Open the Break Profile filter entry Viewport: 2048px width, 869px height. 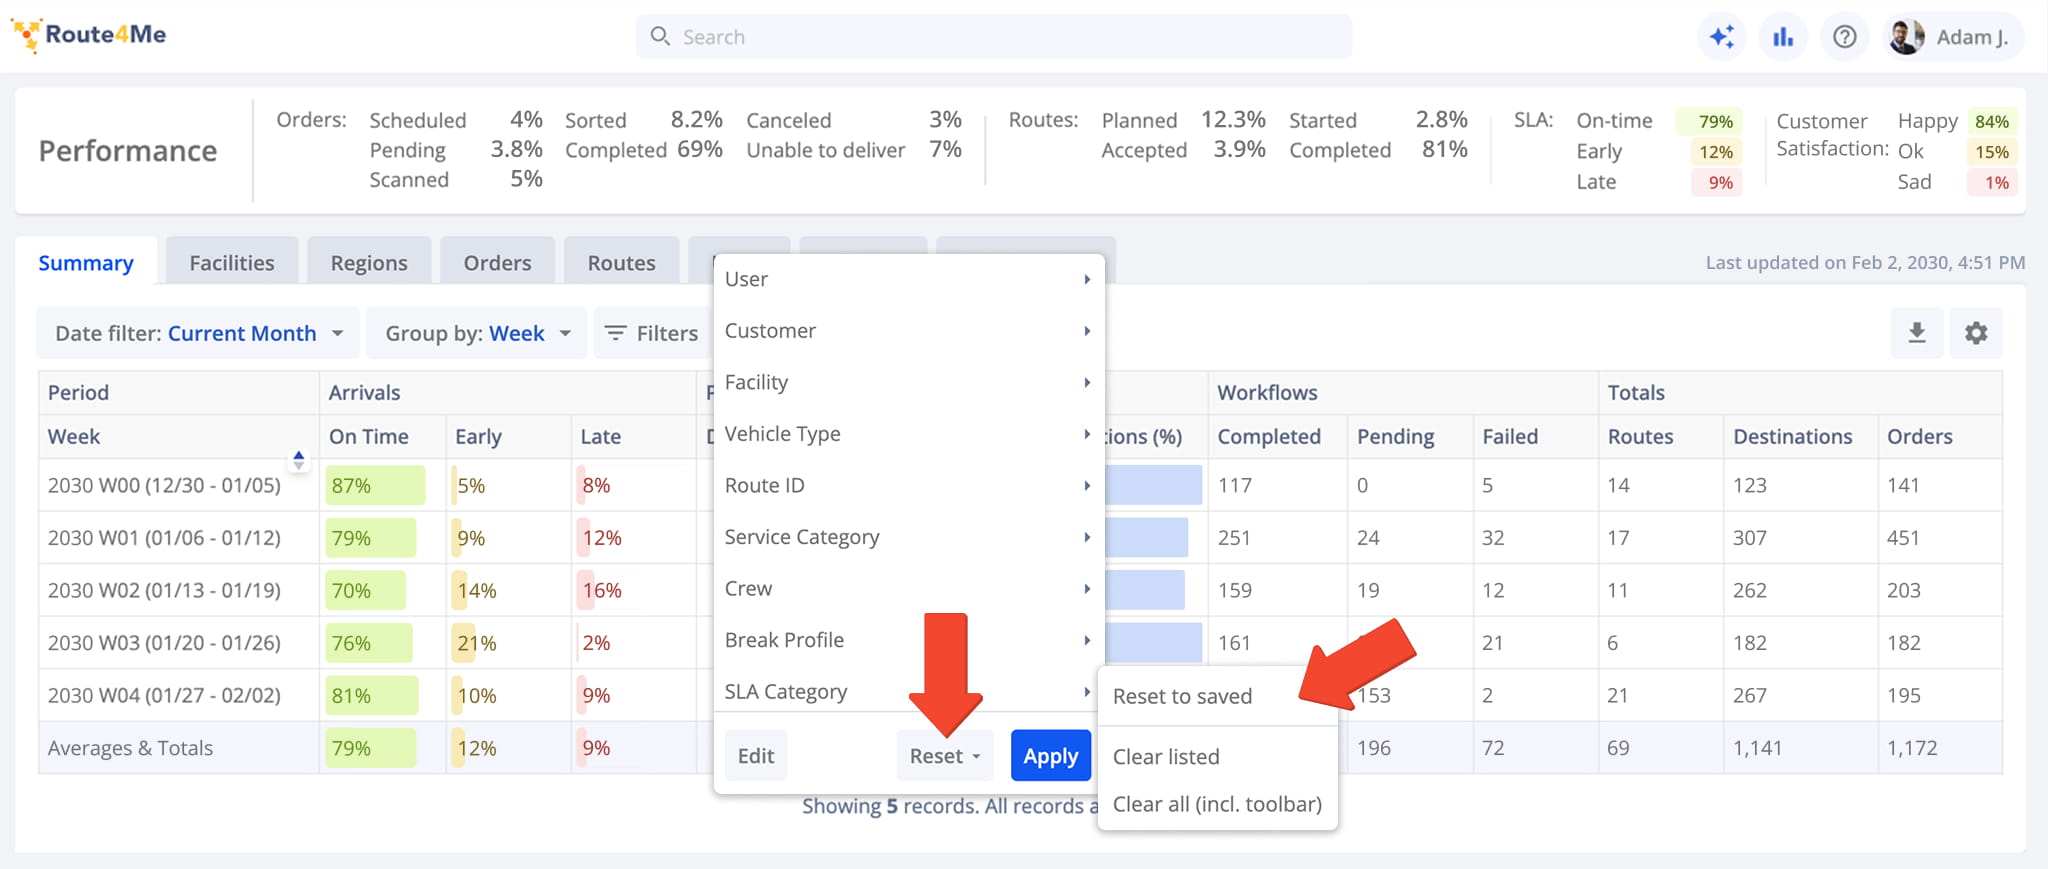point(908,640)
